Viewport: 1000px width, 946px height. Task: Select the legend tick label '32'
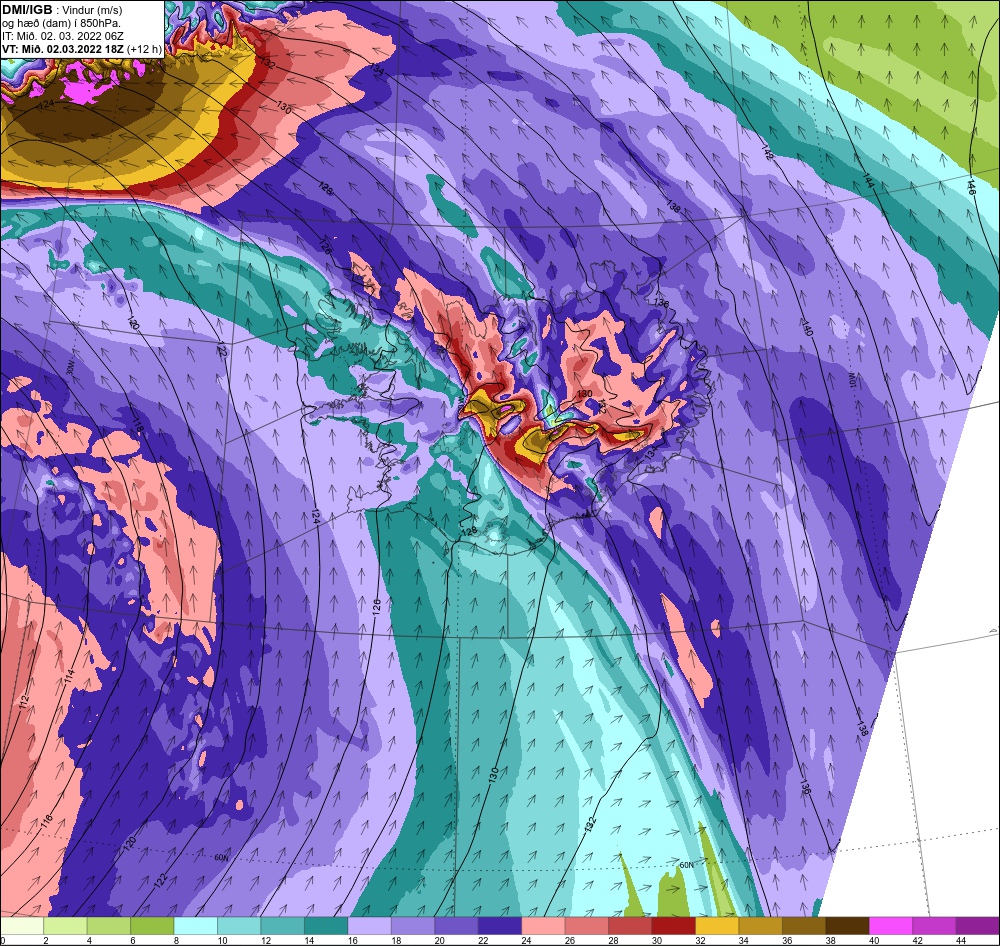coord(700,940)
